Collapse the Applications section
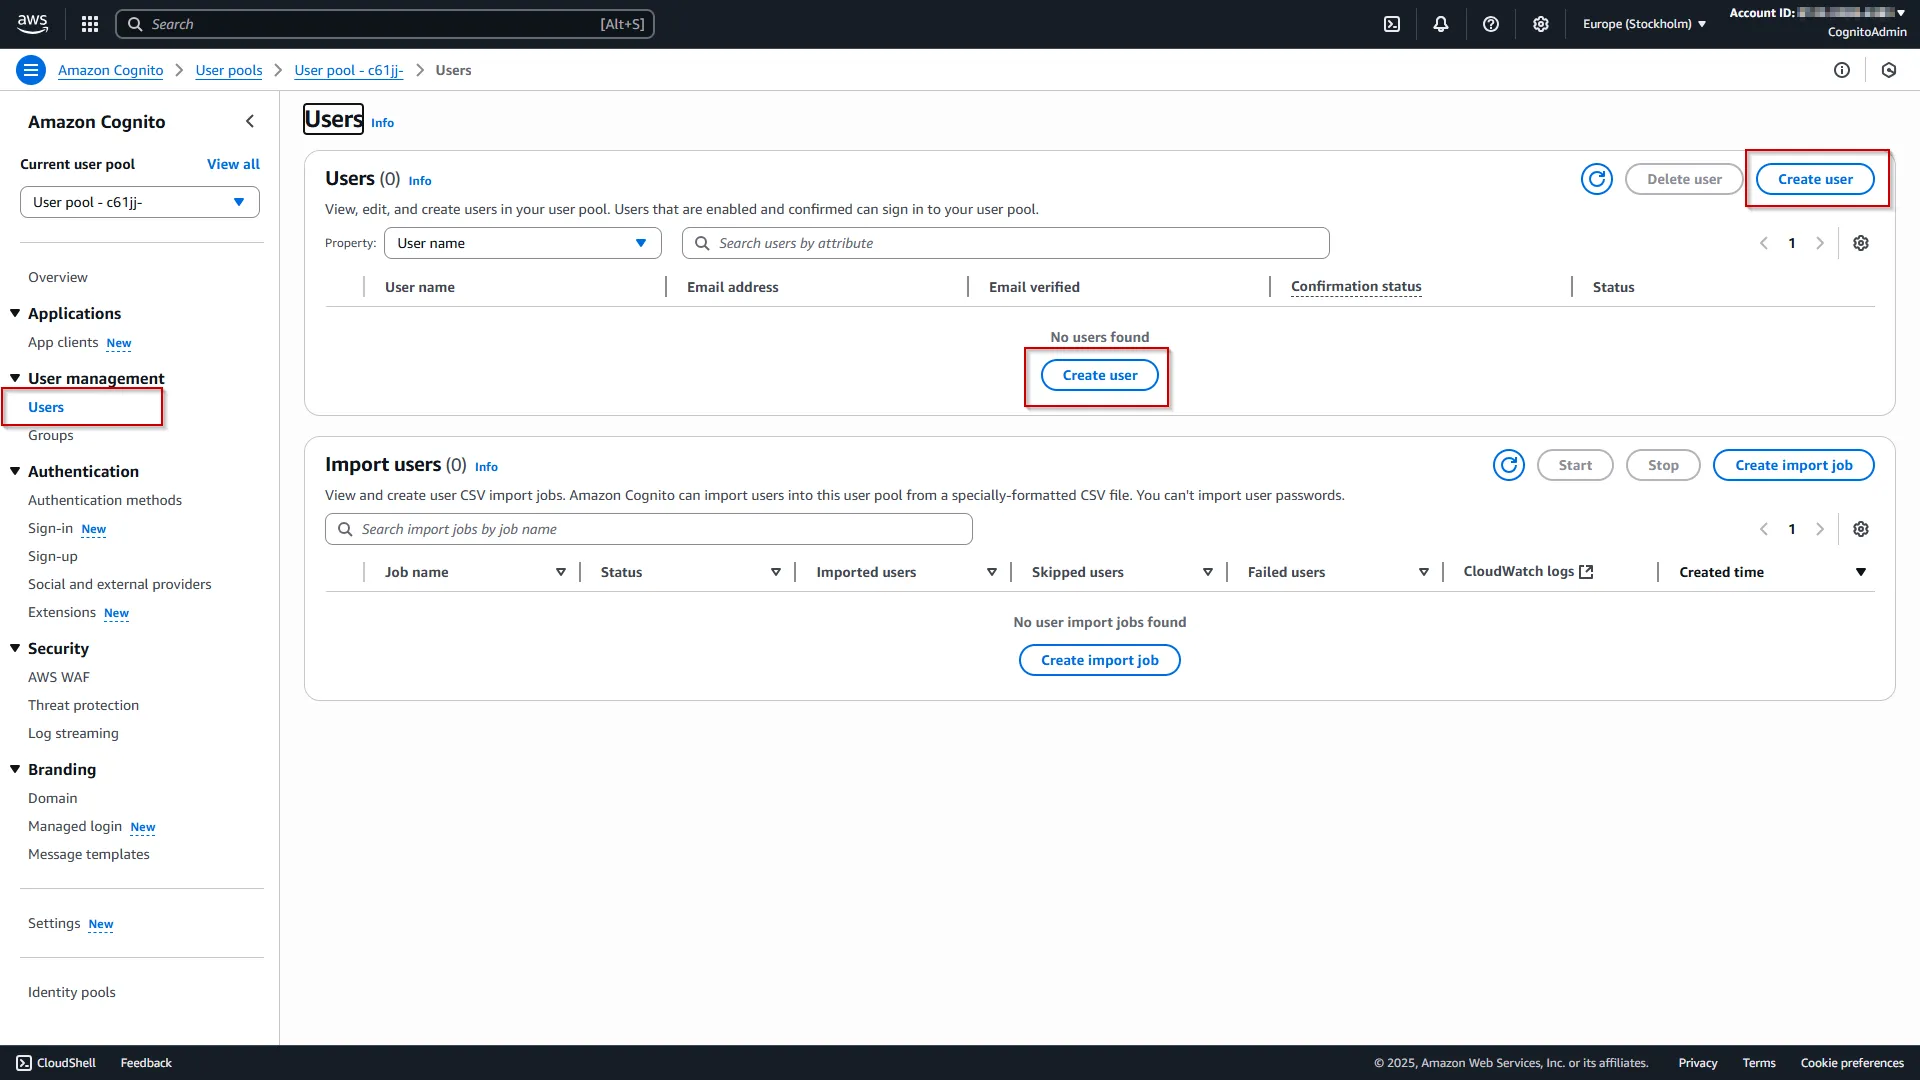The width and height of the screenshot is (1920, 1080). tap(15, 313)
